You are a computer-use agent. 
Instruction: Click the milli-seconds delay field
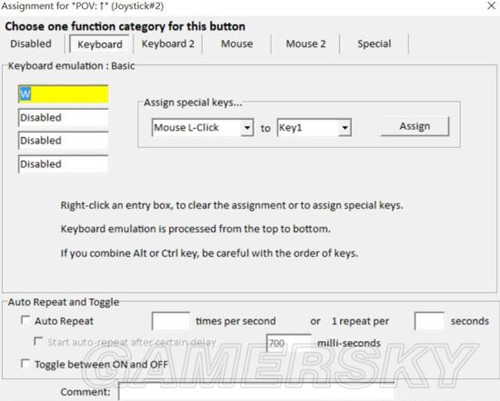pyautogui.click(x=289, y=343)
